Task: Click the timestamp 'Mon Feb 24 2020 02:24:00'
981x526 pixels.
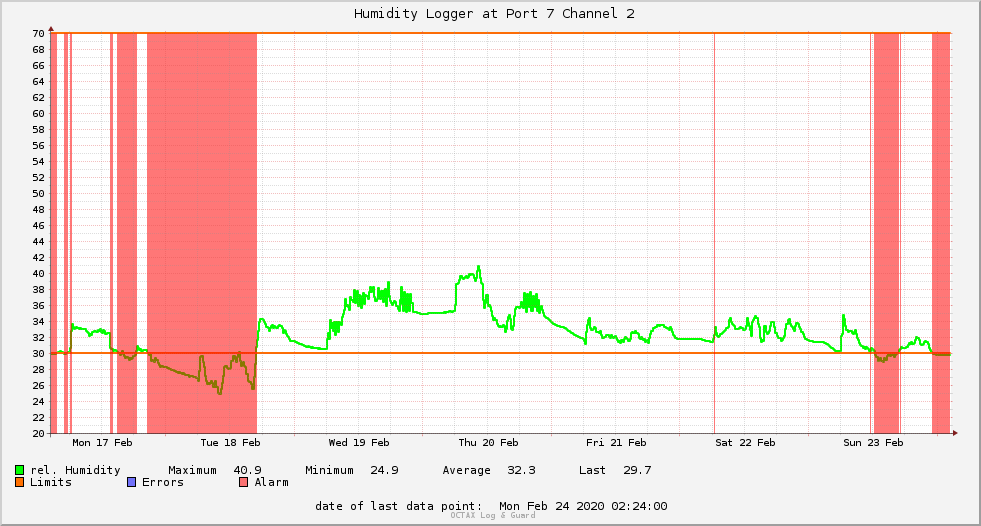Action: (583, 506)
